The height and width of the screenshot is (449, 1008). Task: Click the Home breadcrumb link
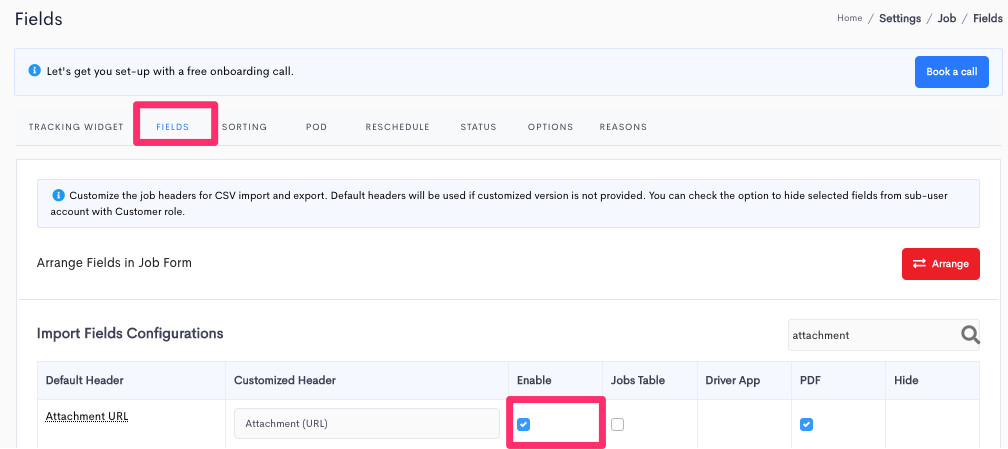[849, 18]
